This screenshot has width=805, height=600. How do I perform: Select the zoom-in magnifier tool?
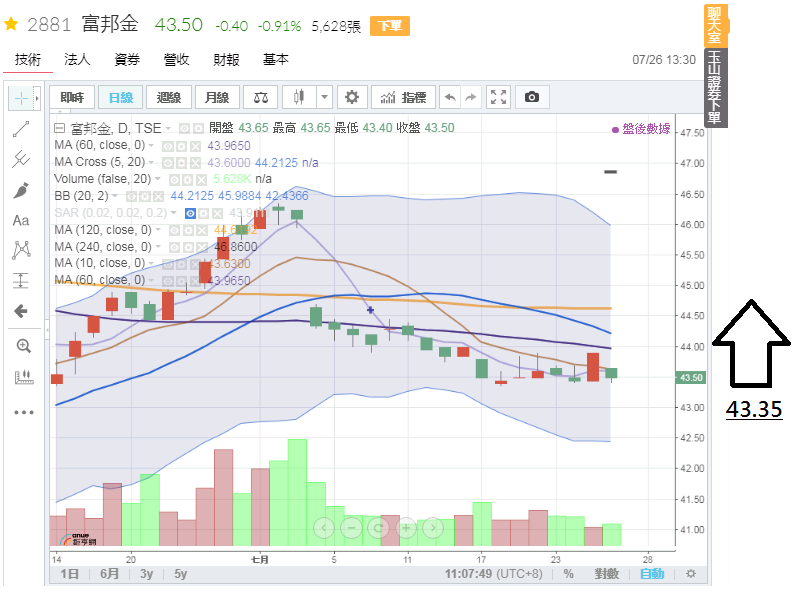pyautogui.click(x=24, y=346)
